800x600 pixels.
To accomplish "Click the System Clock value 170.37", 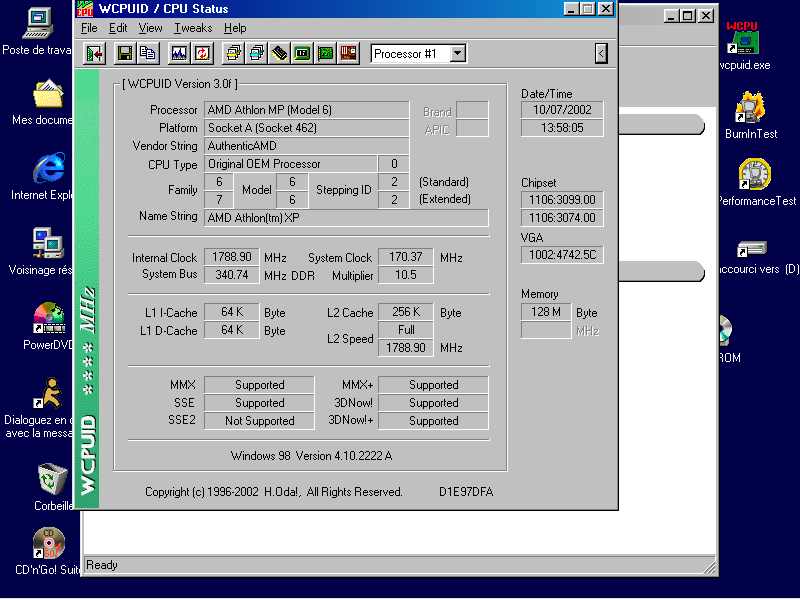I will [406, 257].
